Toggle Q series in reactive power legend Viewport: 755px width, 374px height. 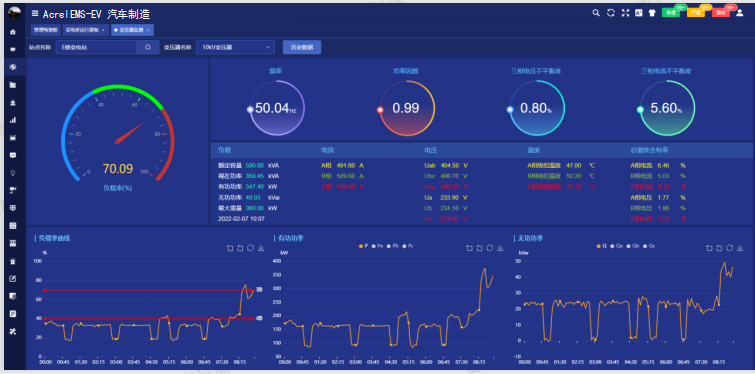click(x=600, y=246)
